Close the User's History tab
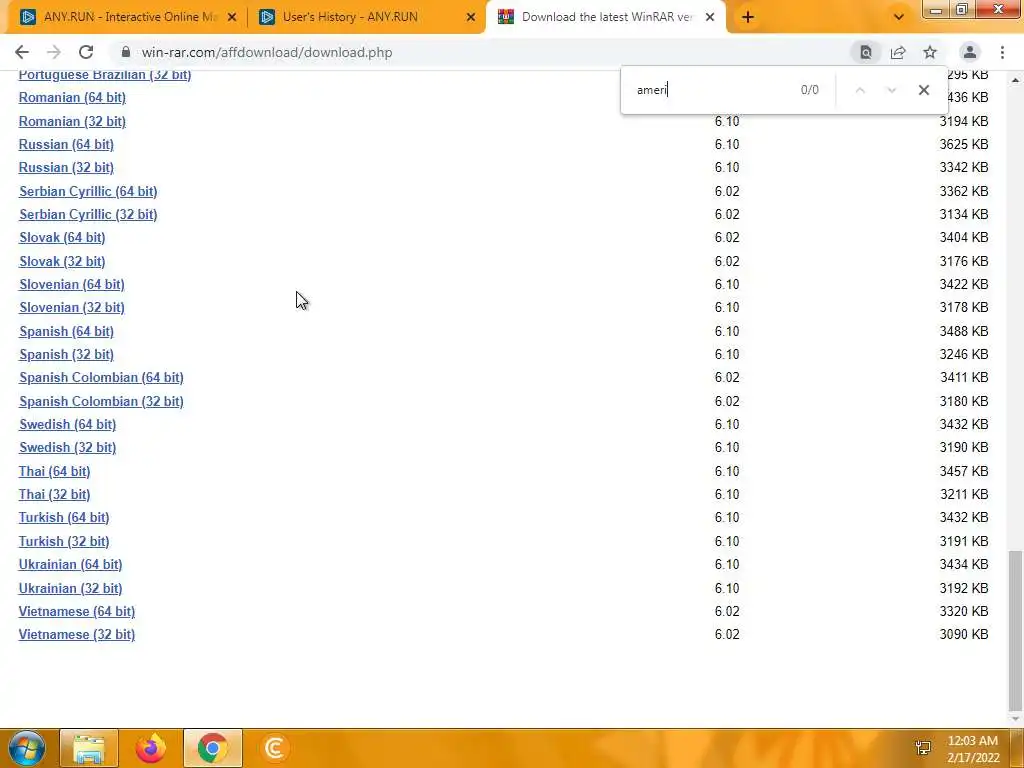The image size is (1024, 768). point(471,17)
